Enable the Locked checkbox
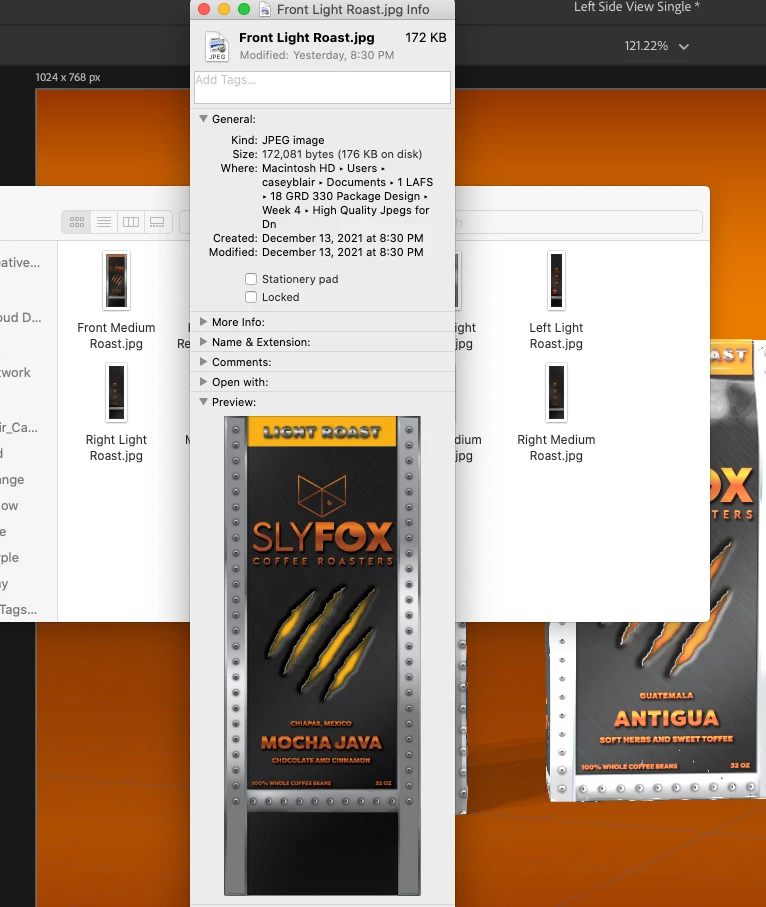 [251, 297]
